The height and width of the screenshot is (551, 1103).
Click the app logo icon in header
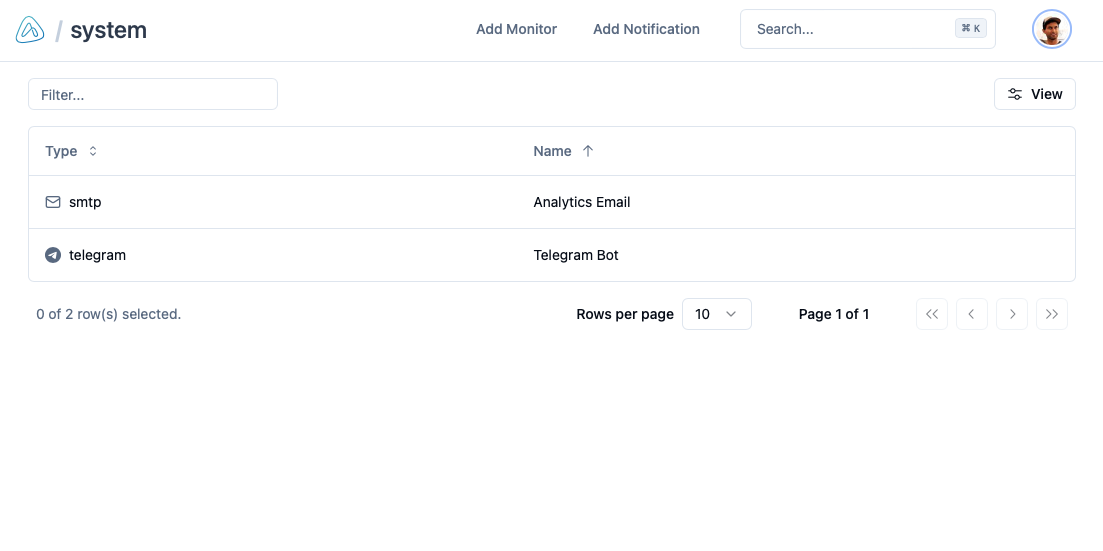(x=30, y=30)
